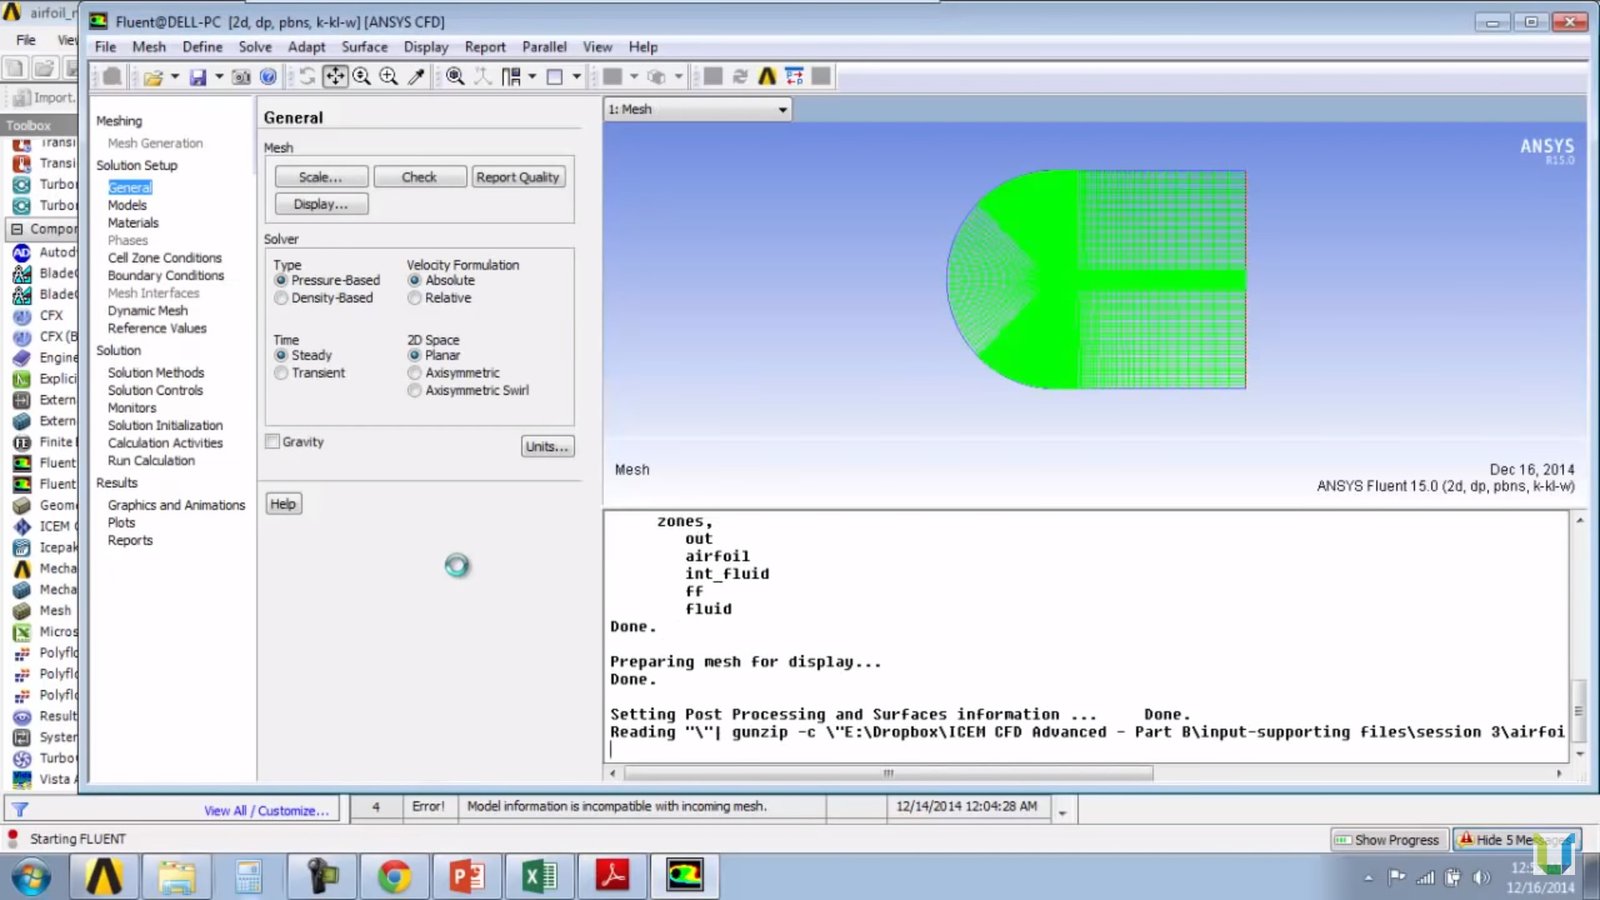
Task: Select the zoom in/out magnifier tool
Action: (362, 77)
